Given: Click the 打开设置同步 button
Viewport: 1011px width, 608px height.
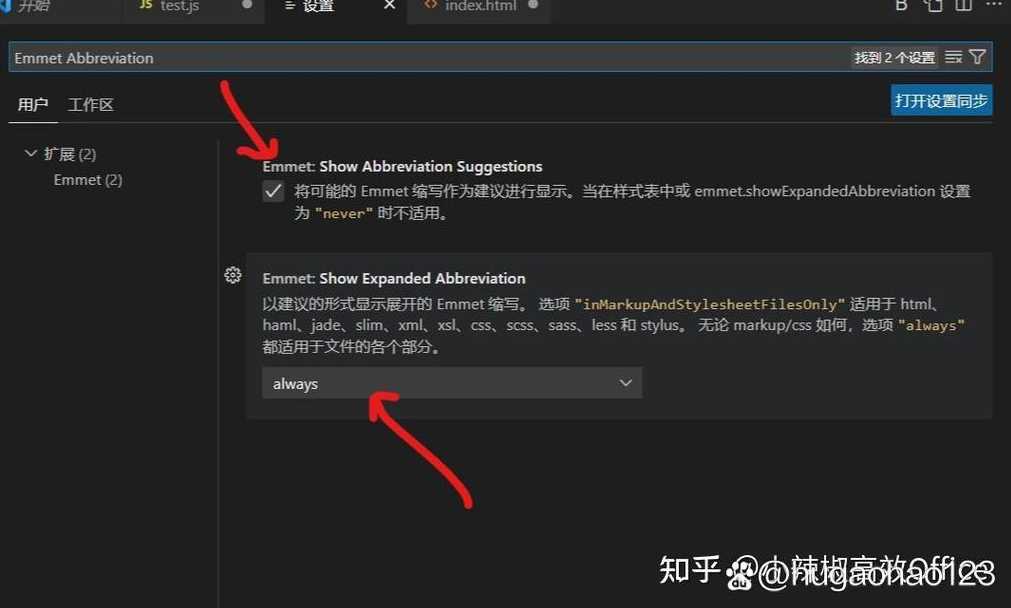Looking at the screenshot, I should (x=941, y=101).
